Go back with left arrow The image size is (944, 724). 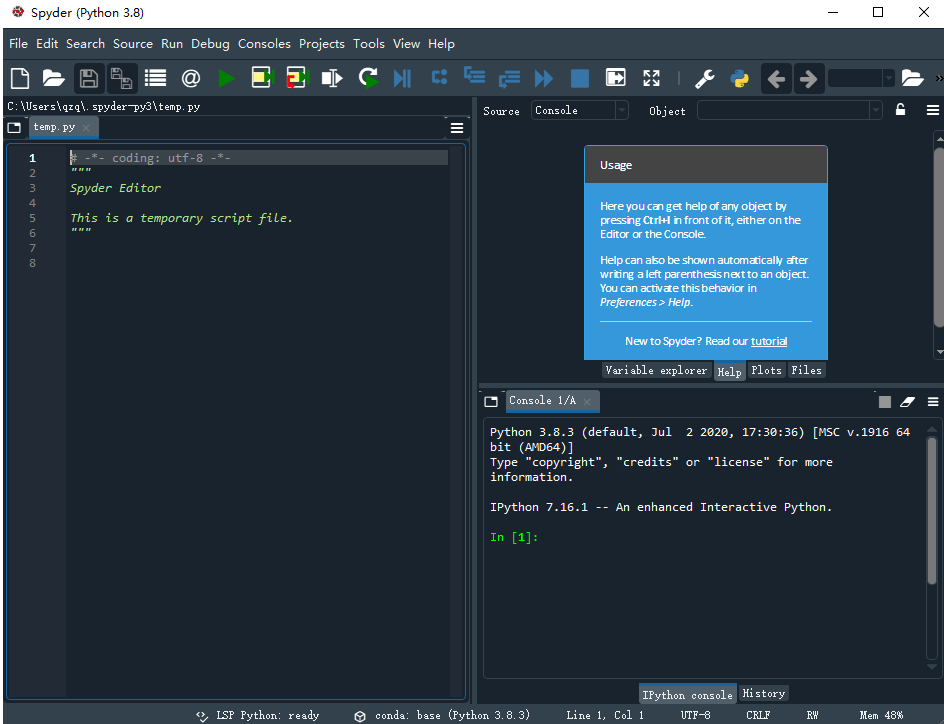(x=776, y=78)
